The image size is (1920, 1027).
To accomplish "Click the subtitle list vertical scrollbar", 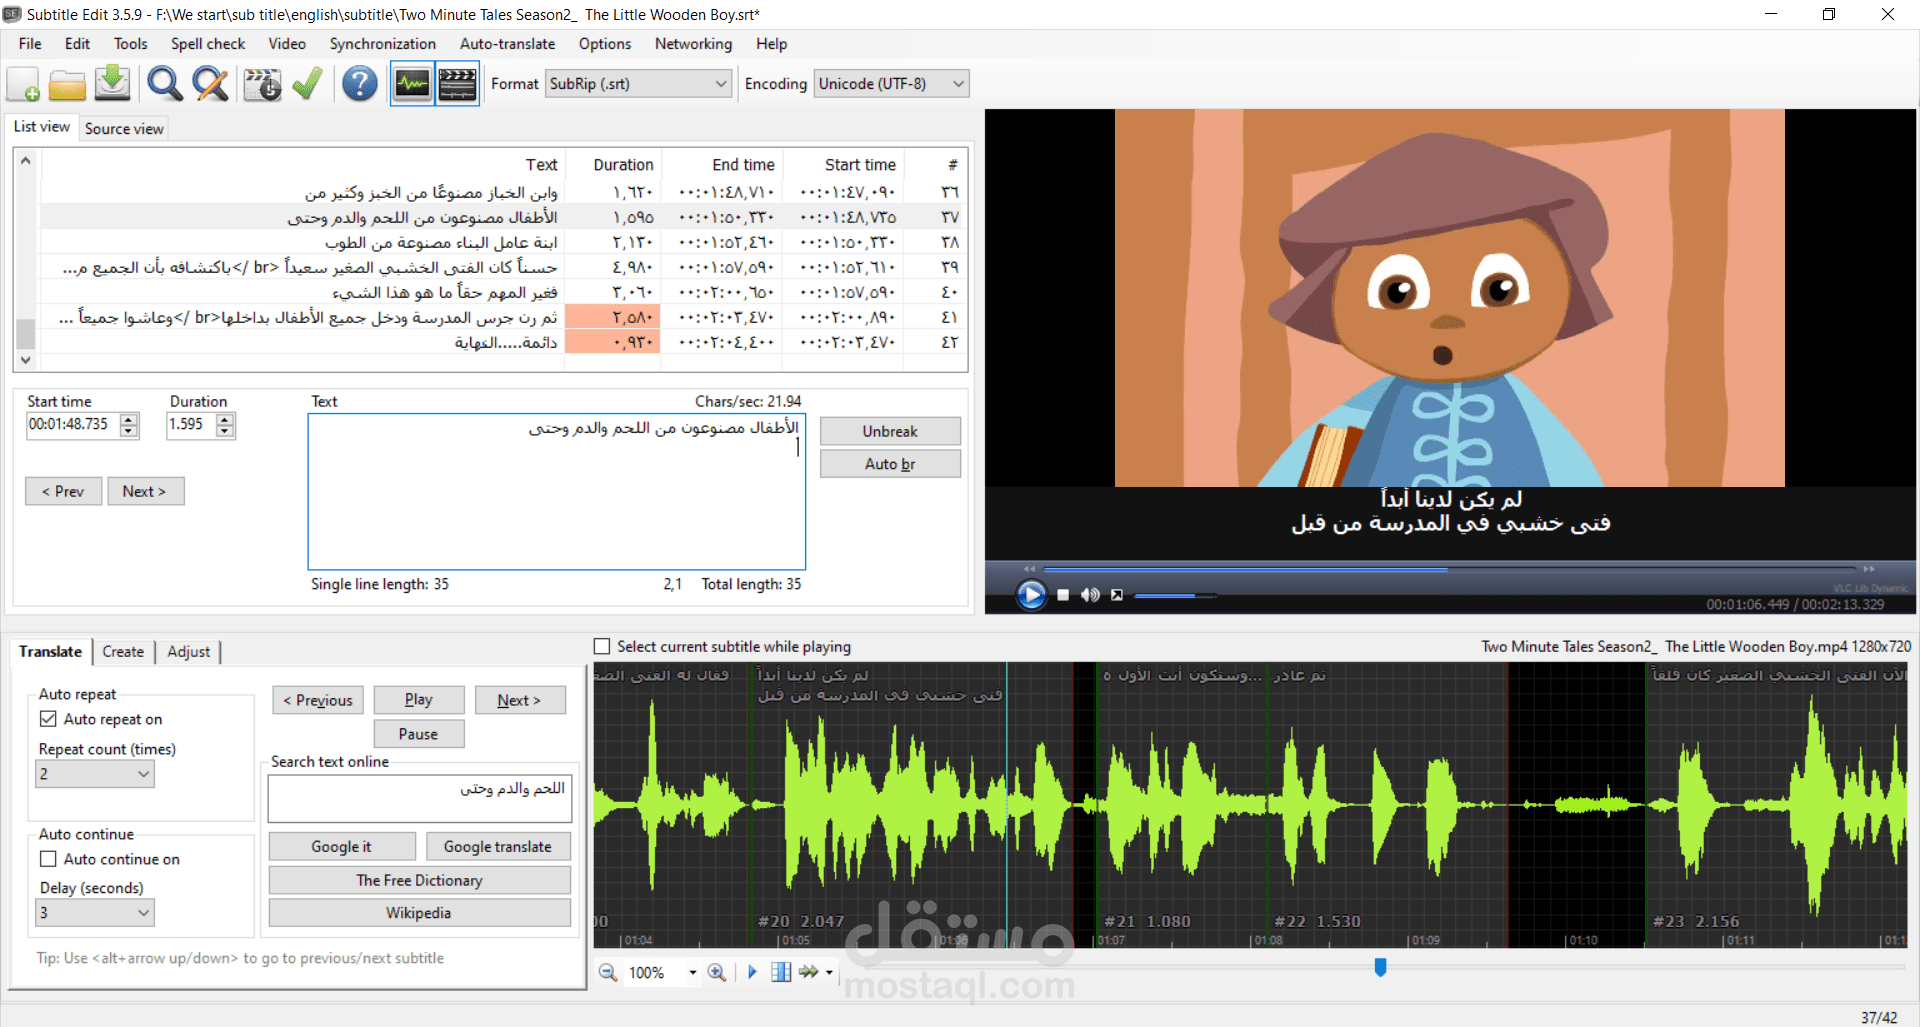I will pos(26,260).
